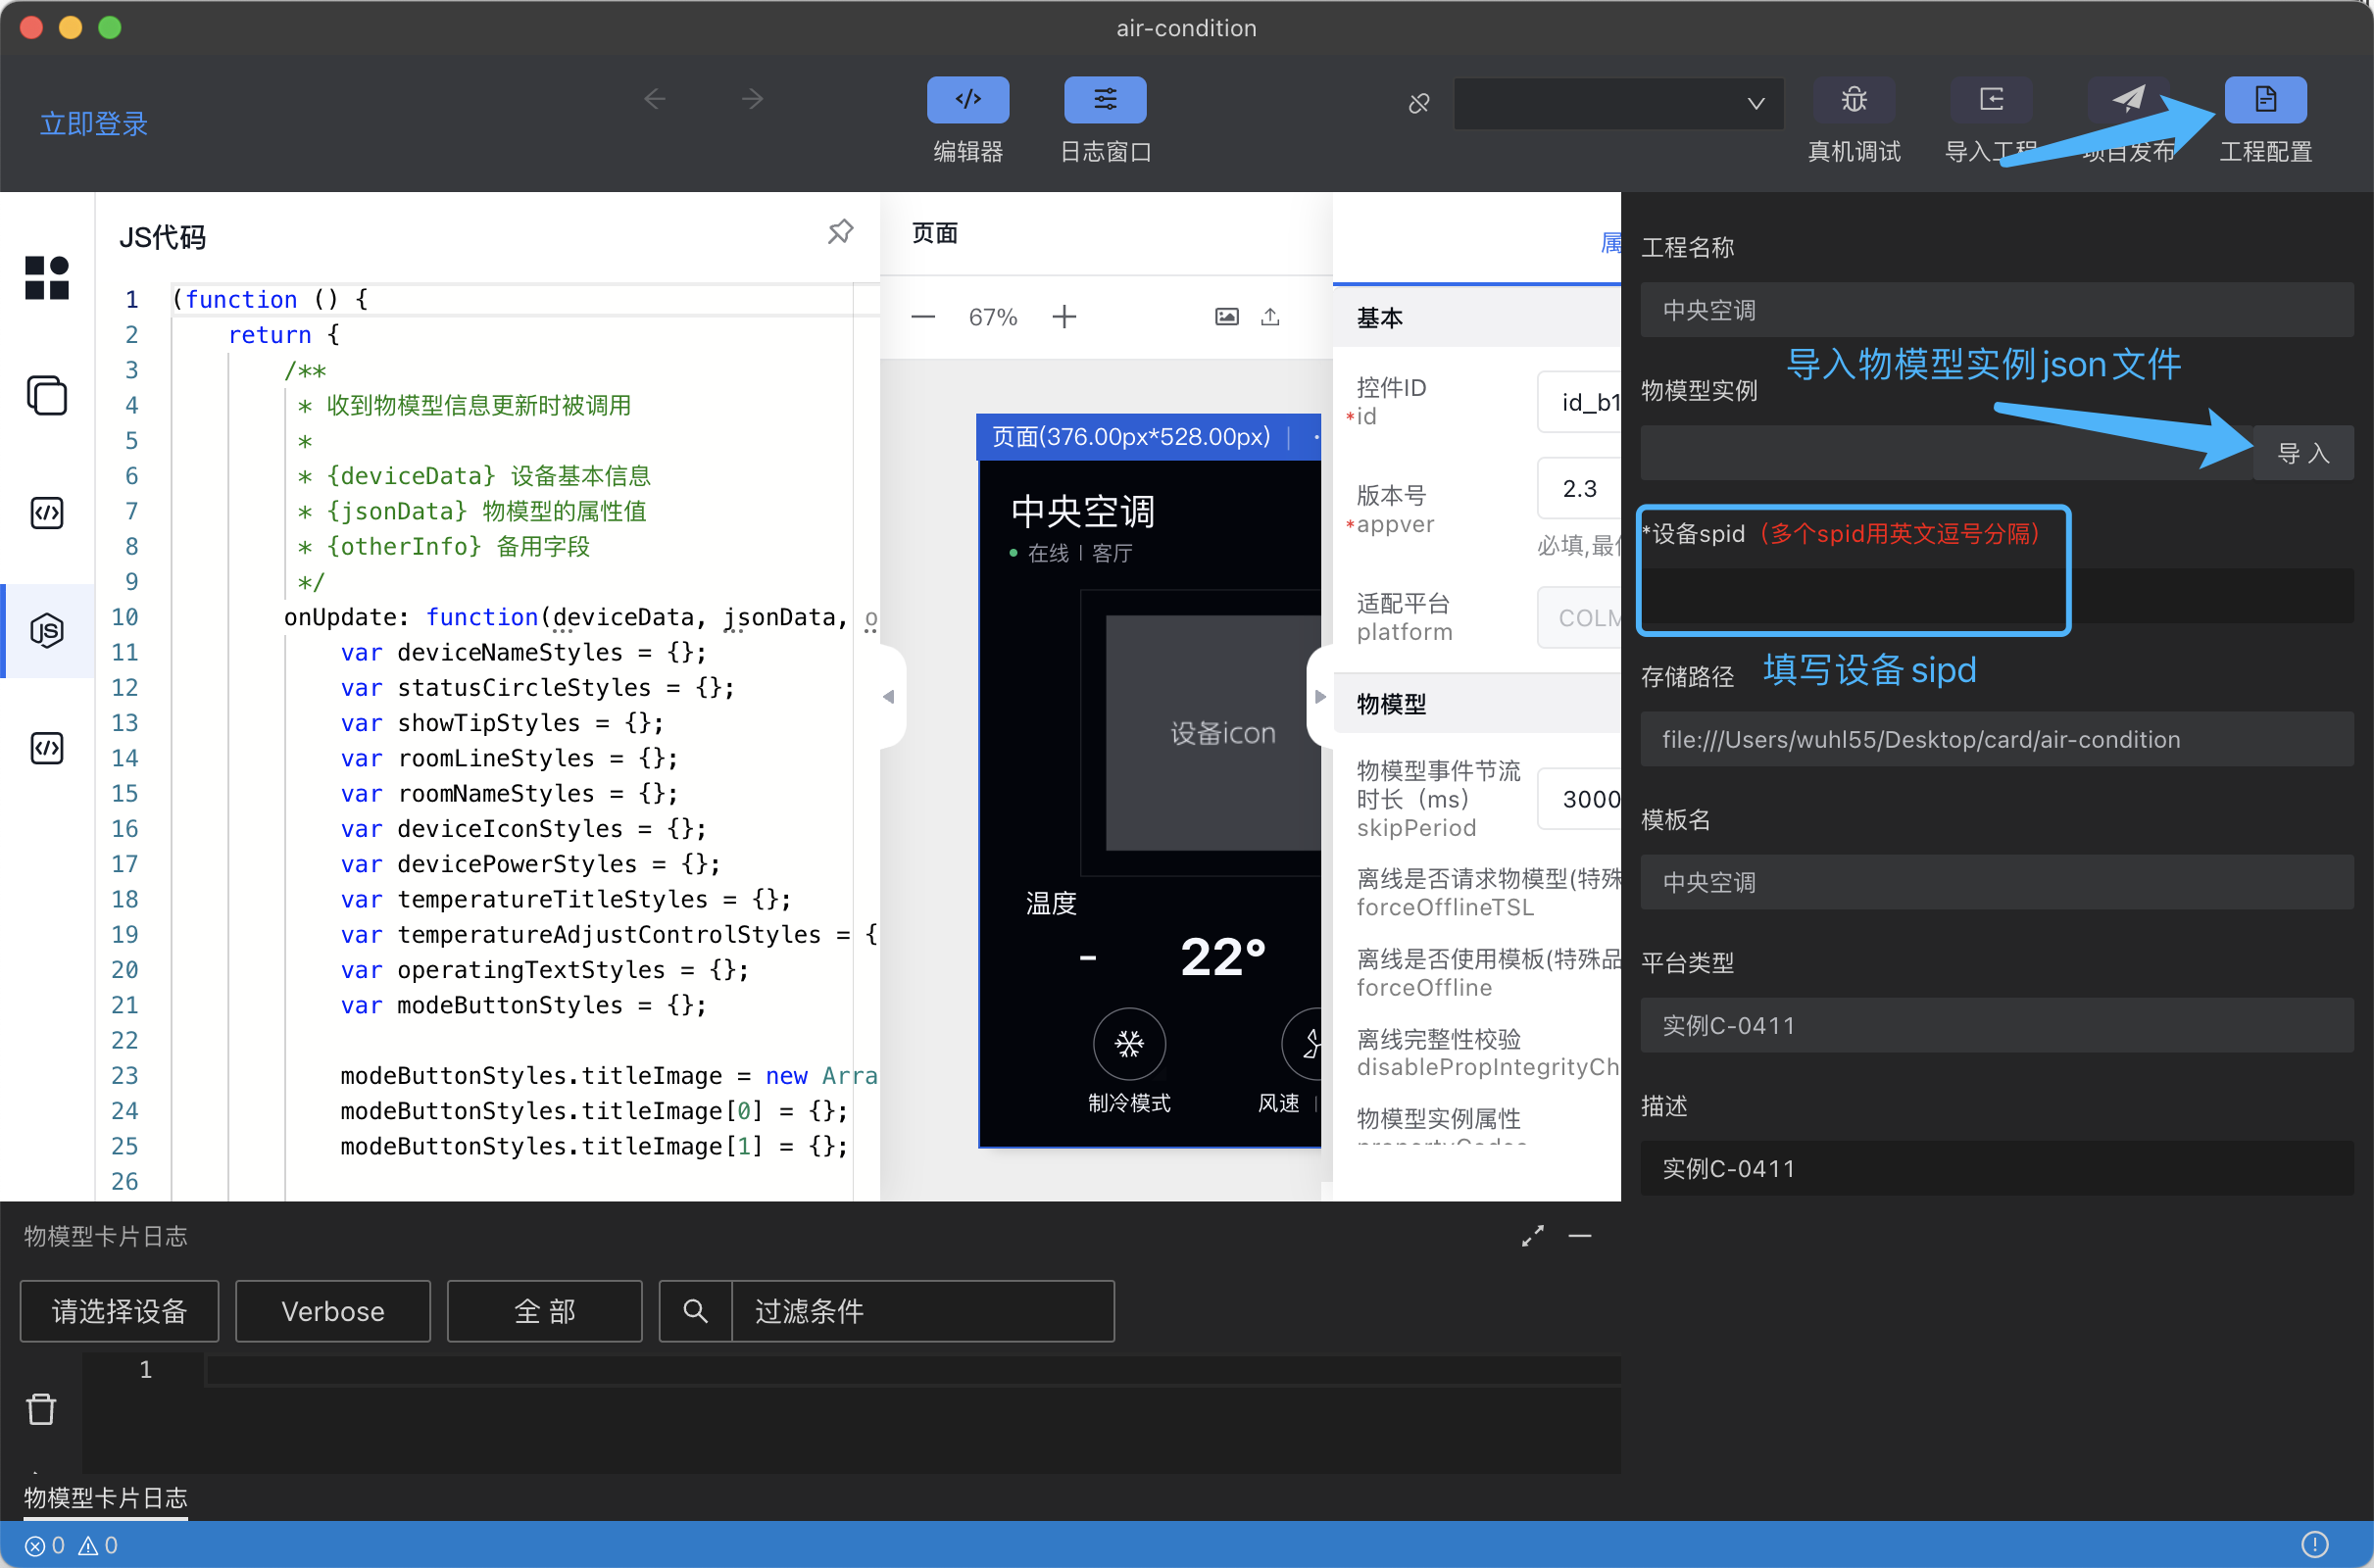Pin the JS代码 panel

(x=840, y=232)
